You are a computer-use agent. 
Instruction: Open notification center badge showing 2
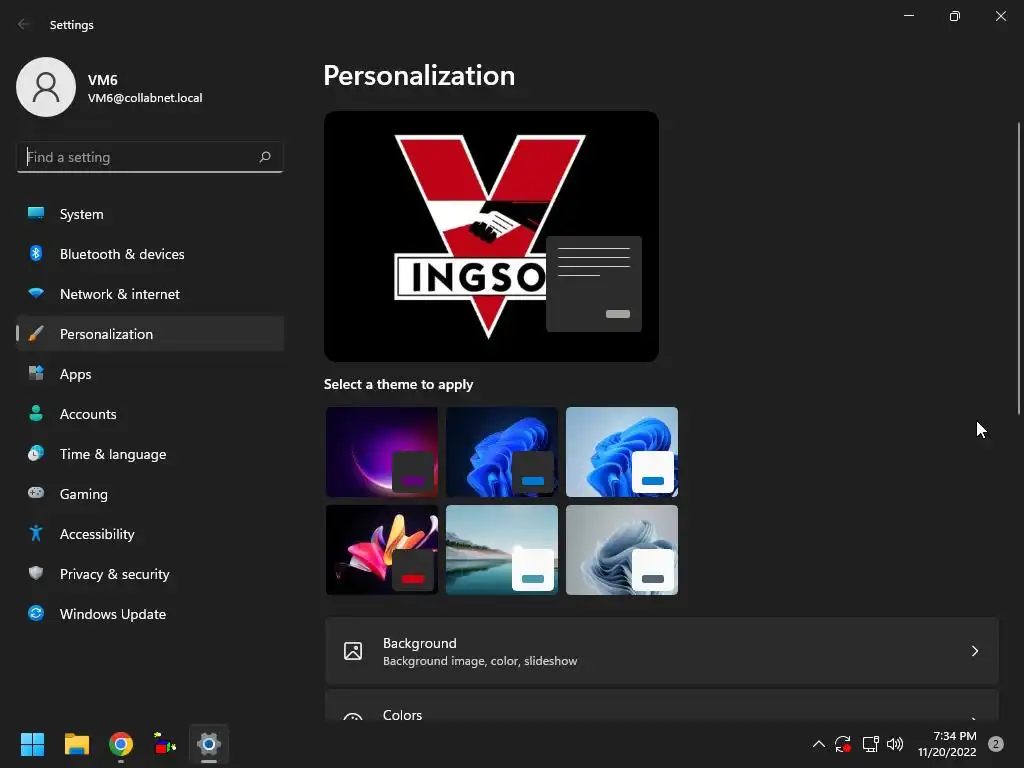pos(995,744)
